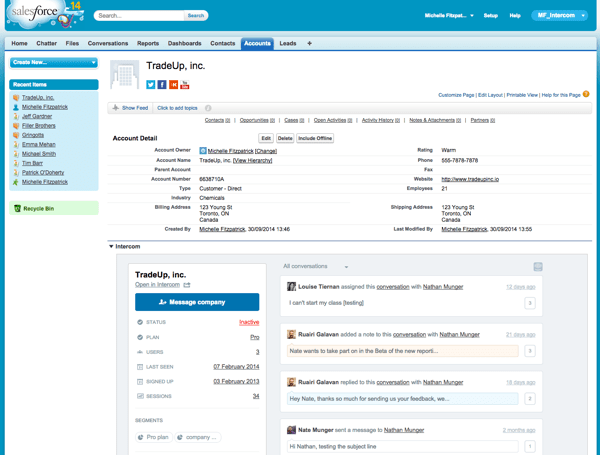
Task: Click the plus tab to view all tabs
Action: click(x=309, y=44)
